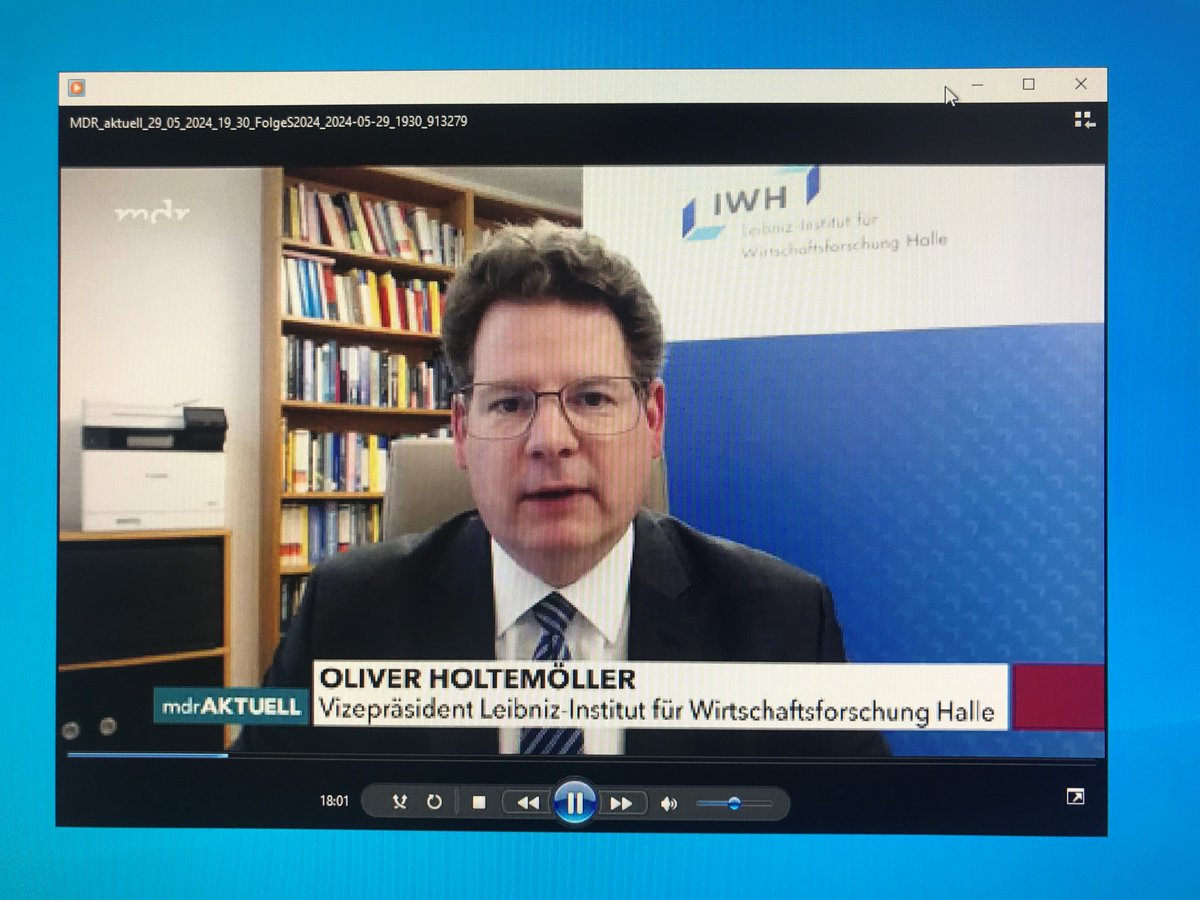The width and height of the screenshot is (1200, 900).
Task: Toggle repeat mode
Action: [x=434, y=802]
